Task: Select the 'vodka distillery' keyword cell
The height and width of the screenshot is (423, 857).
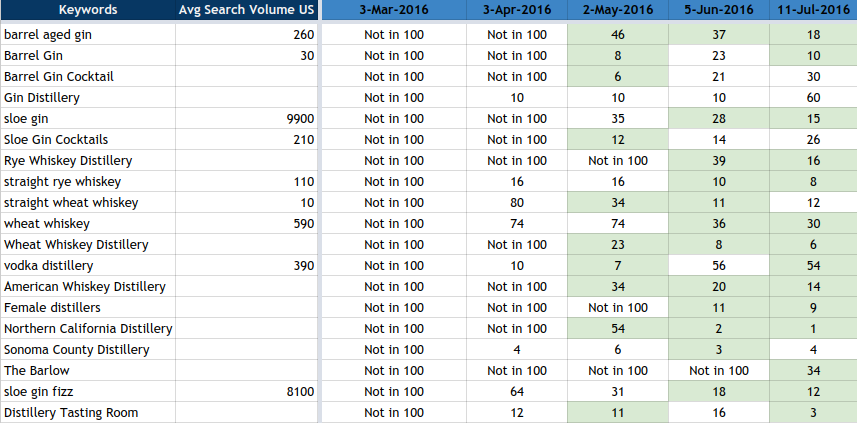Action: click(88, 266)
